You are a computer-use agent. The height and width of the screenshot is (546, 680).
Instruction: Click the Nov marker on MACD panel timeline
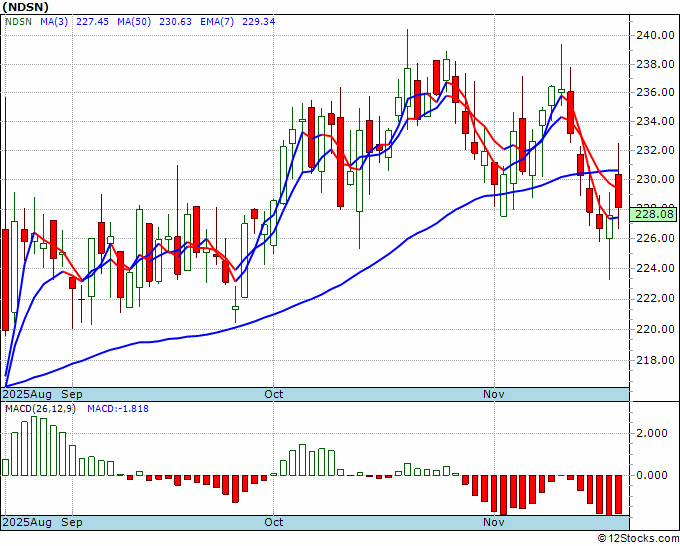pyautogui.click(x=493, y=522)
